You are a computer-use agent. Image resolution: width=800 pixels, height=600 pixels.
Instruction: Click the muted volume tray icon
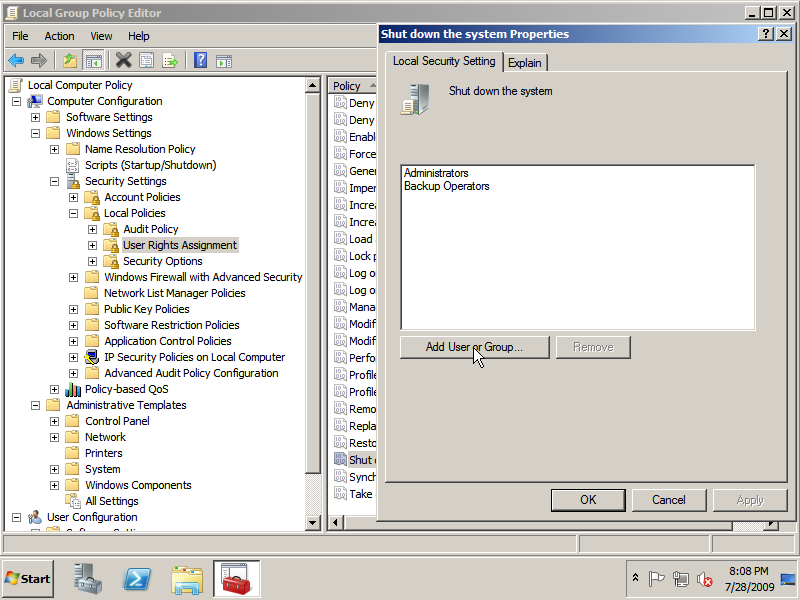pos(705,579)
